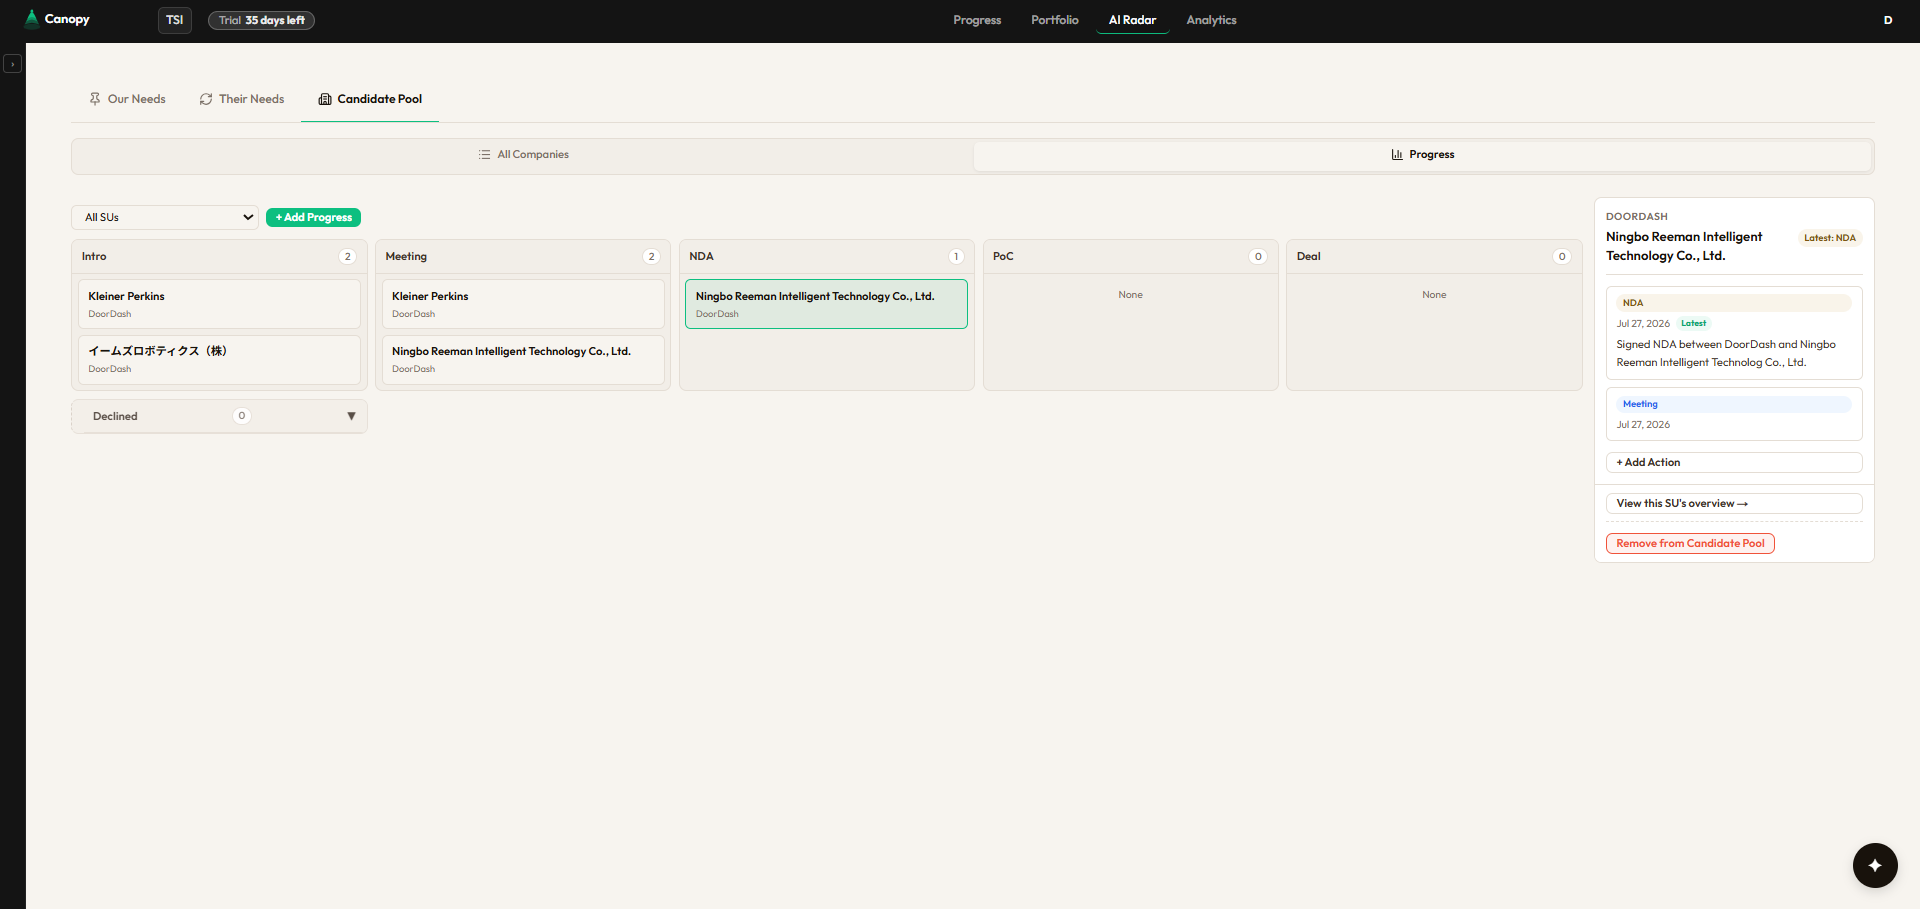The image size is (1920, 909).
Task: Click the DOORDASH label in detail panel
Action: tap(1637, 216)
